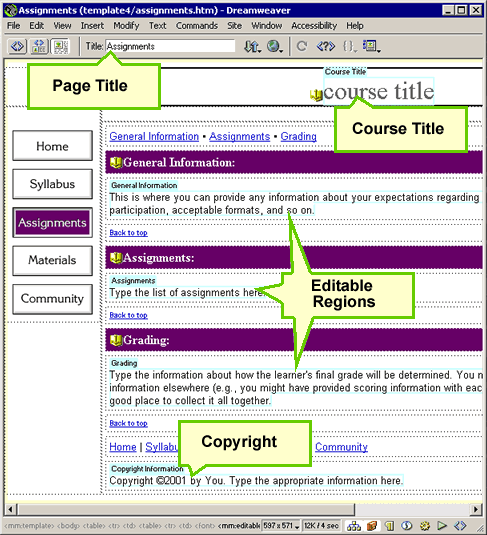The height and width of the screenshot is (535, 487).
Task: Click the Refresh Design View icon
Action: point(302,46)
